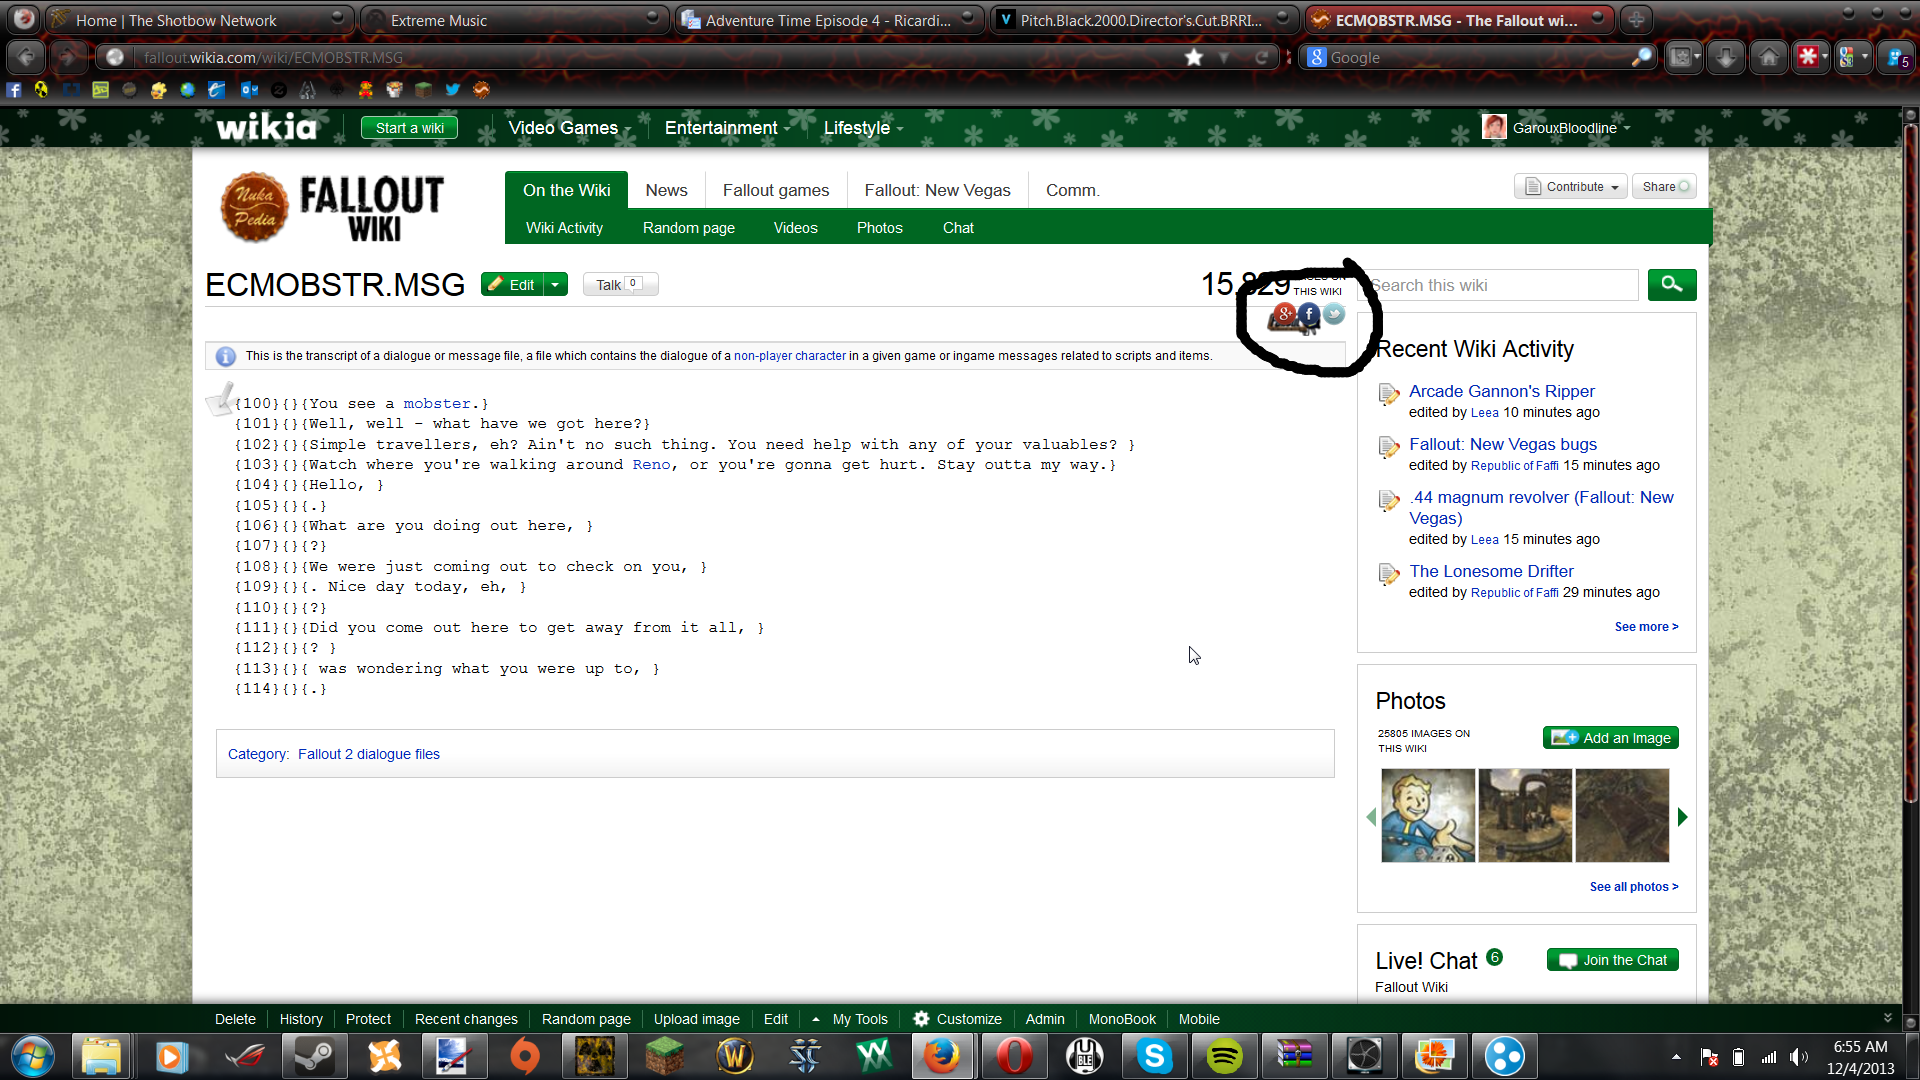Share the page via the Google Plus icon
The height and width of the screenshot is (1080, 1920).
click(1285, 315)
